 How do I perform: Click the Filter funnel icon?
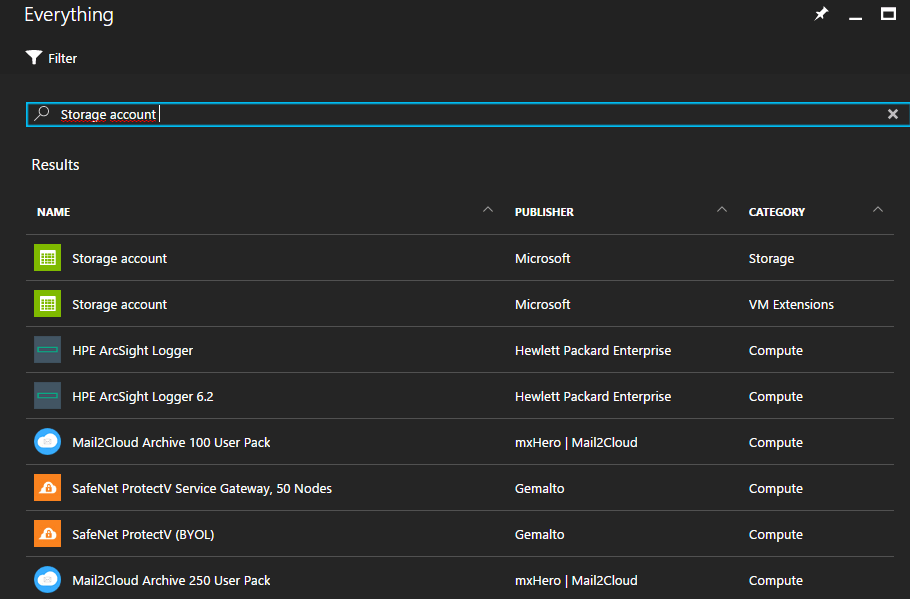tap(34, 57)
